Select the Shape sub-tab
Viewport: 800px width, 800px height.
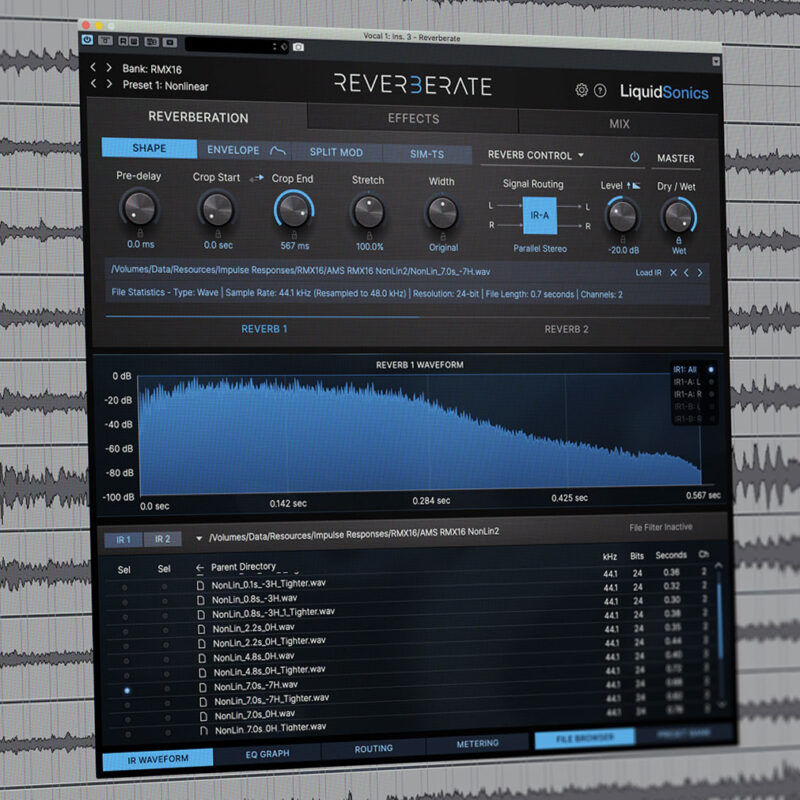click(149, 148)
